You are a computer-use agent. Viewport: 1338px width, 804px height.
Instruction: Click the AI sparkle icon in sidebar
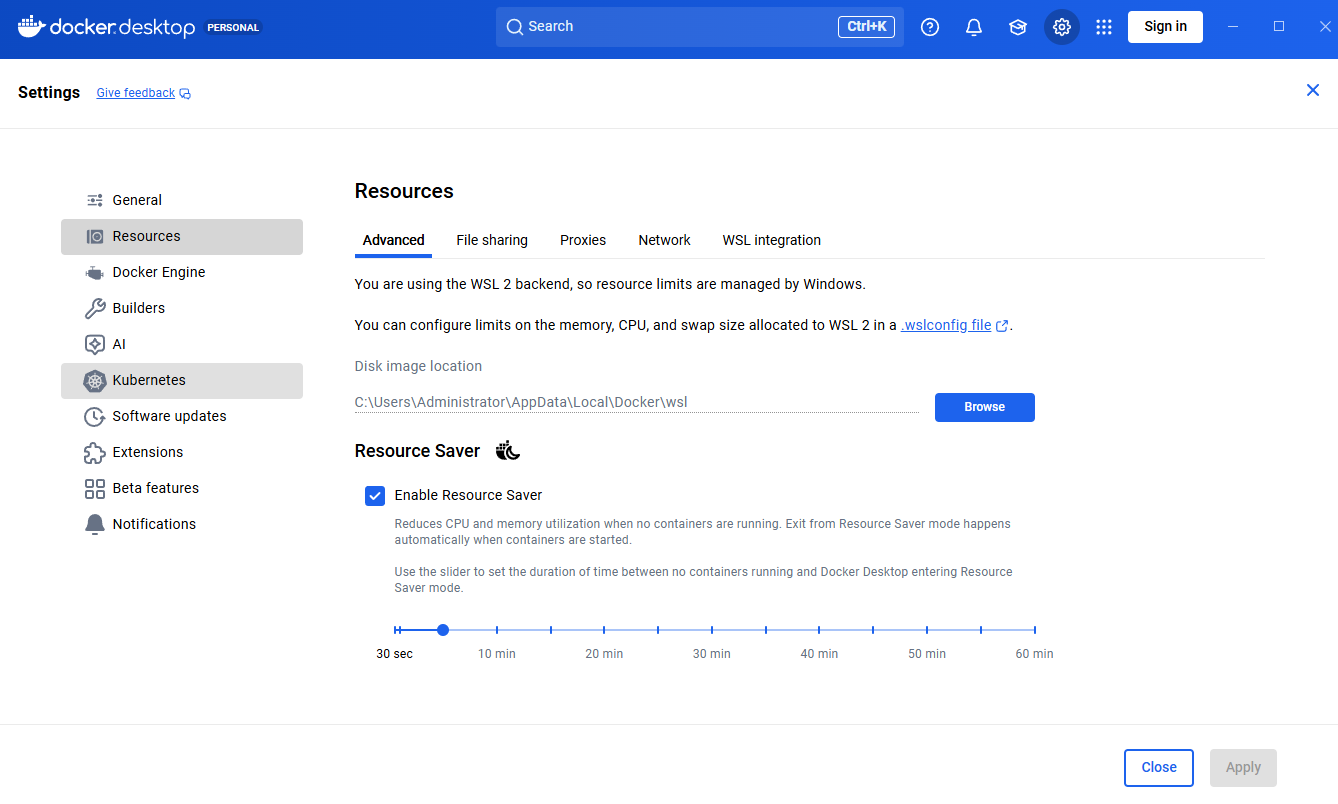click(95, 344)
